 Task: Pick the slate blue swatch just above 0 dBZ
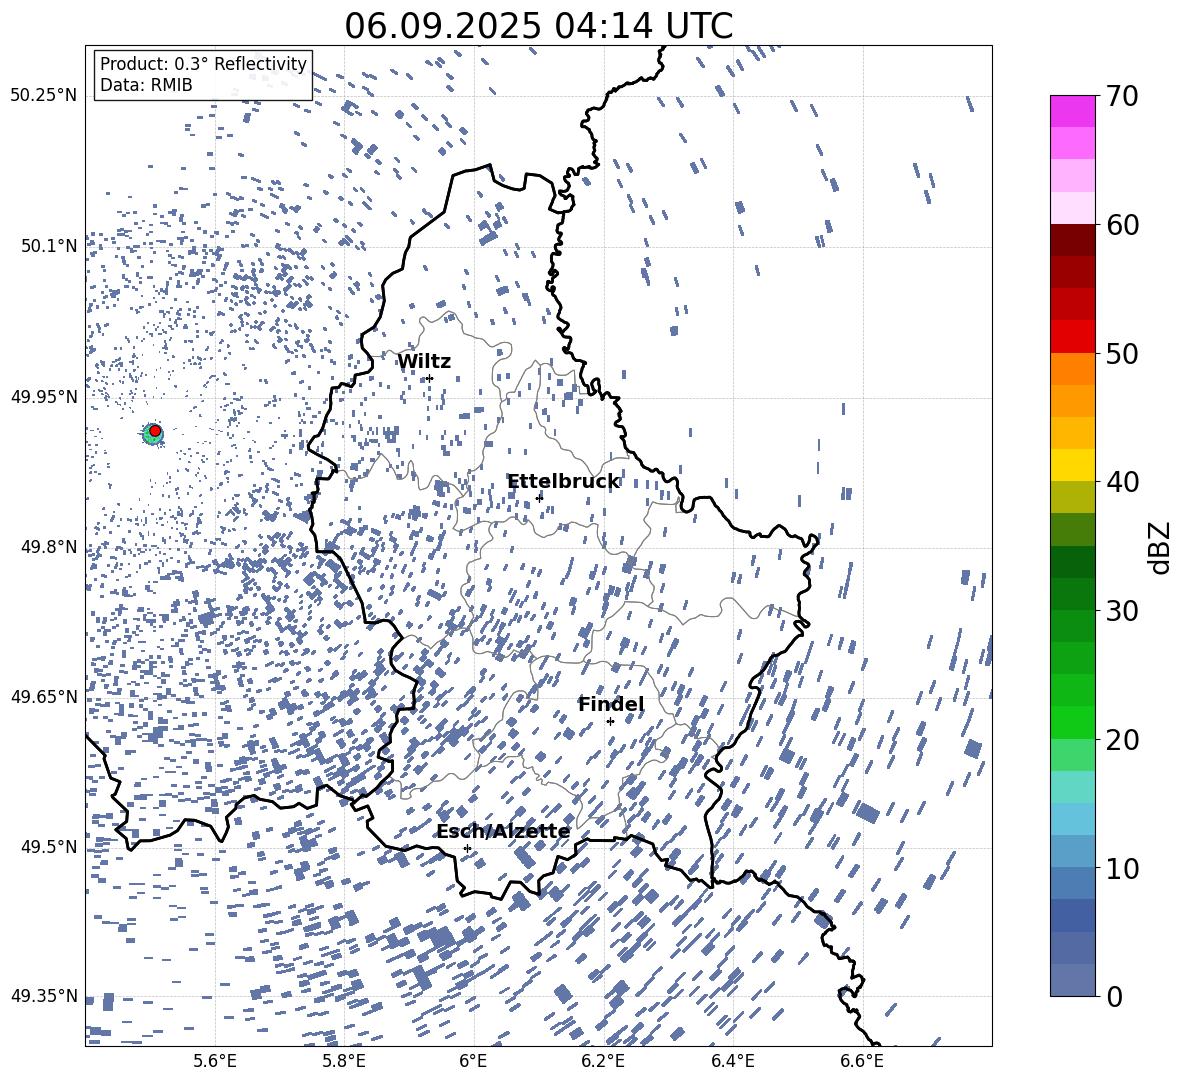click(1072, 980)
